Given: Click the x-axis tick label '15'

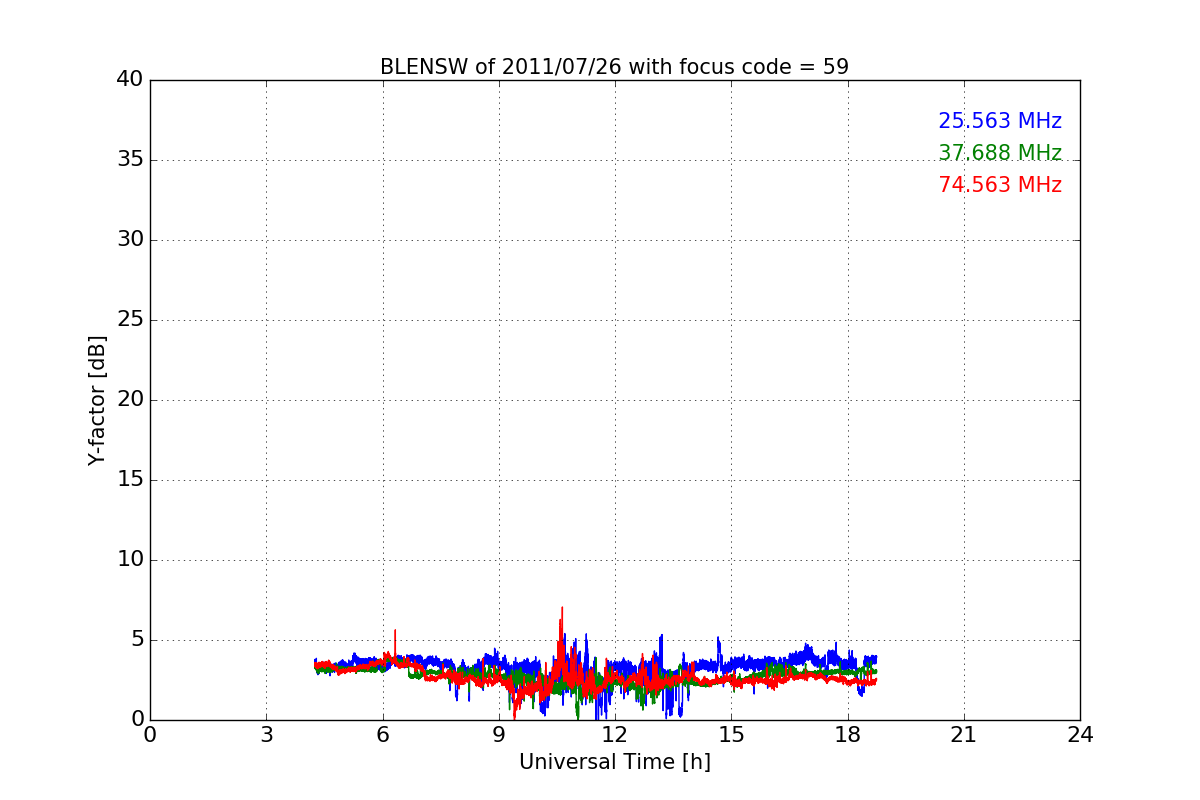Looking at the screenshot, I should point(731,735).
